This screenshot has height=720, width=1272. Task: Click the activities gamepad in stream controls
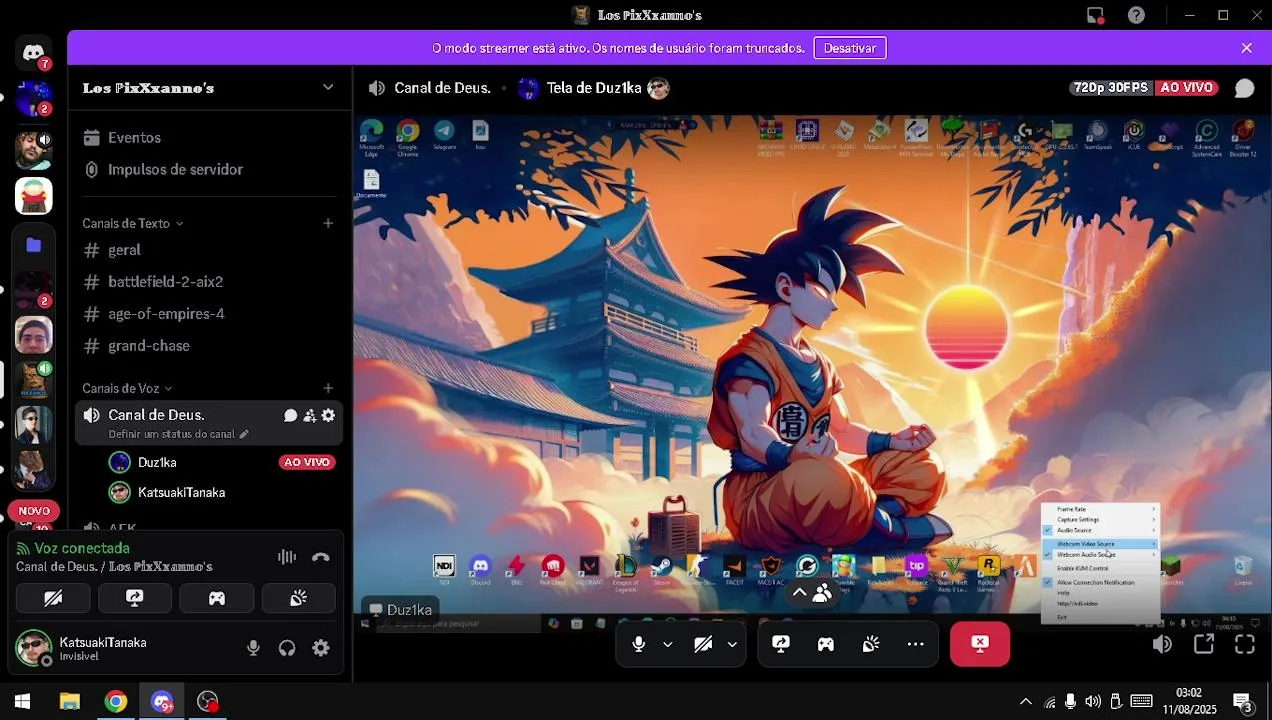tap(826, 644)
